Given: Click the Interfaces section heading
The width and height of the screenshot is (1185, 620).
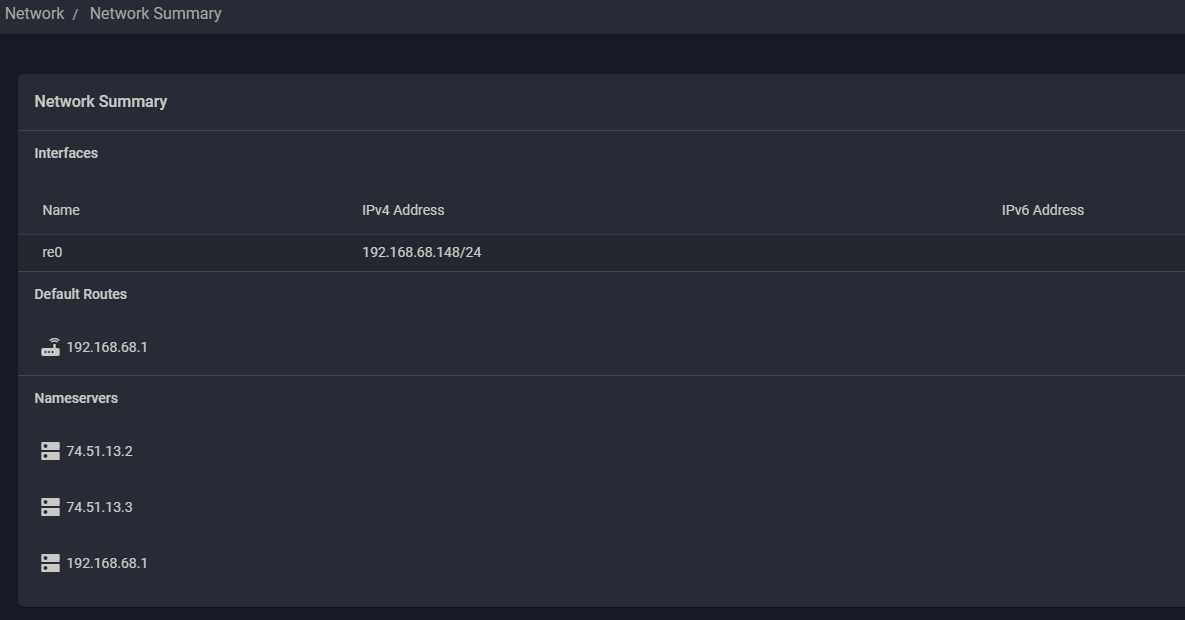Looking at the screenshot, I should click(x=66, y=153).
